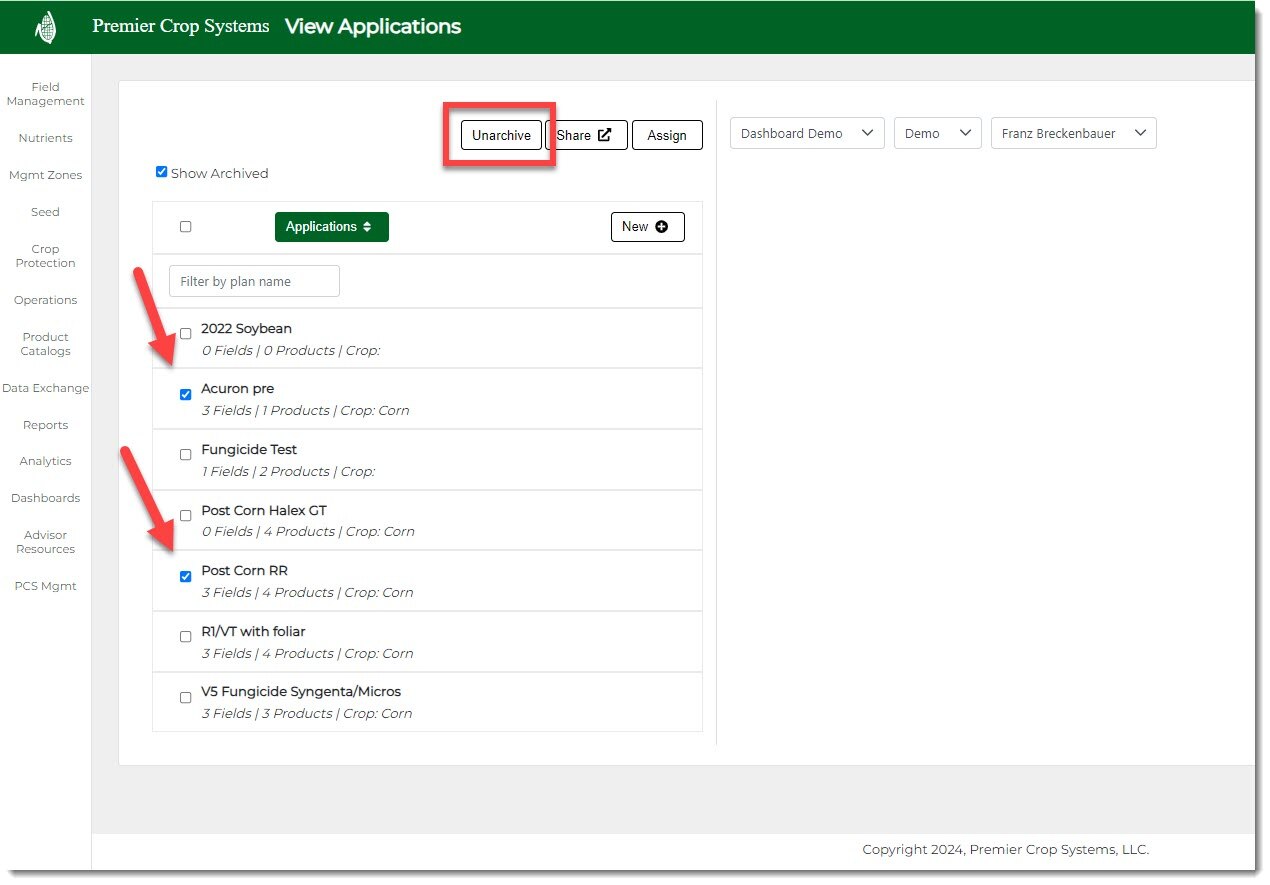
Task: Uncheck the Show Archived checkbox
Action: pos(162,172)
